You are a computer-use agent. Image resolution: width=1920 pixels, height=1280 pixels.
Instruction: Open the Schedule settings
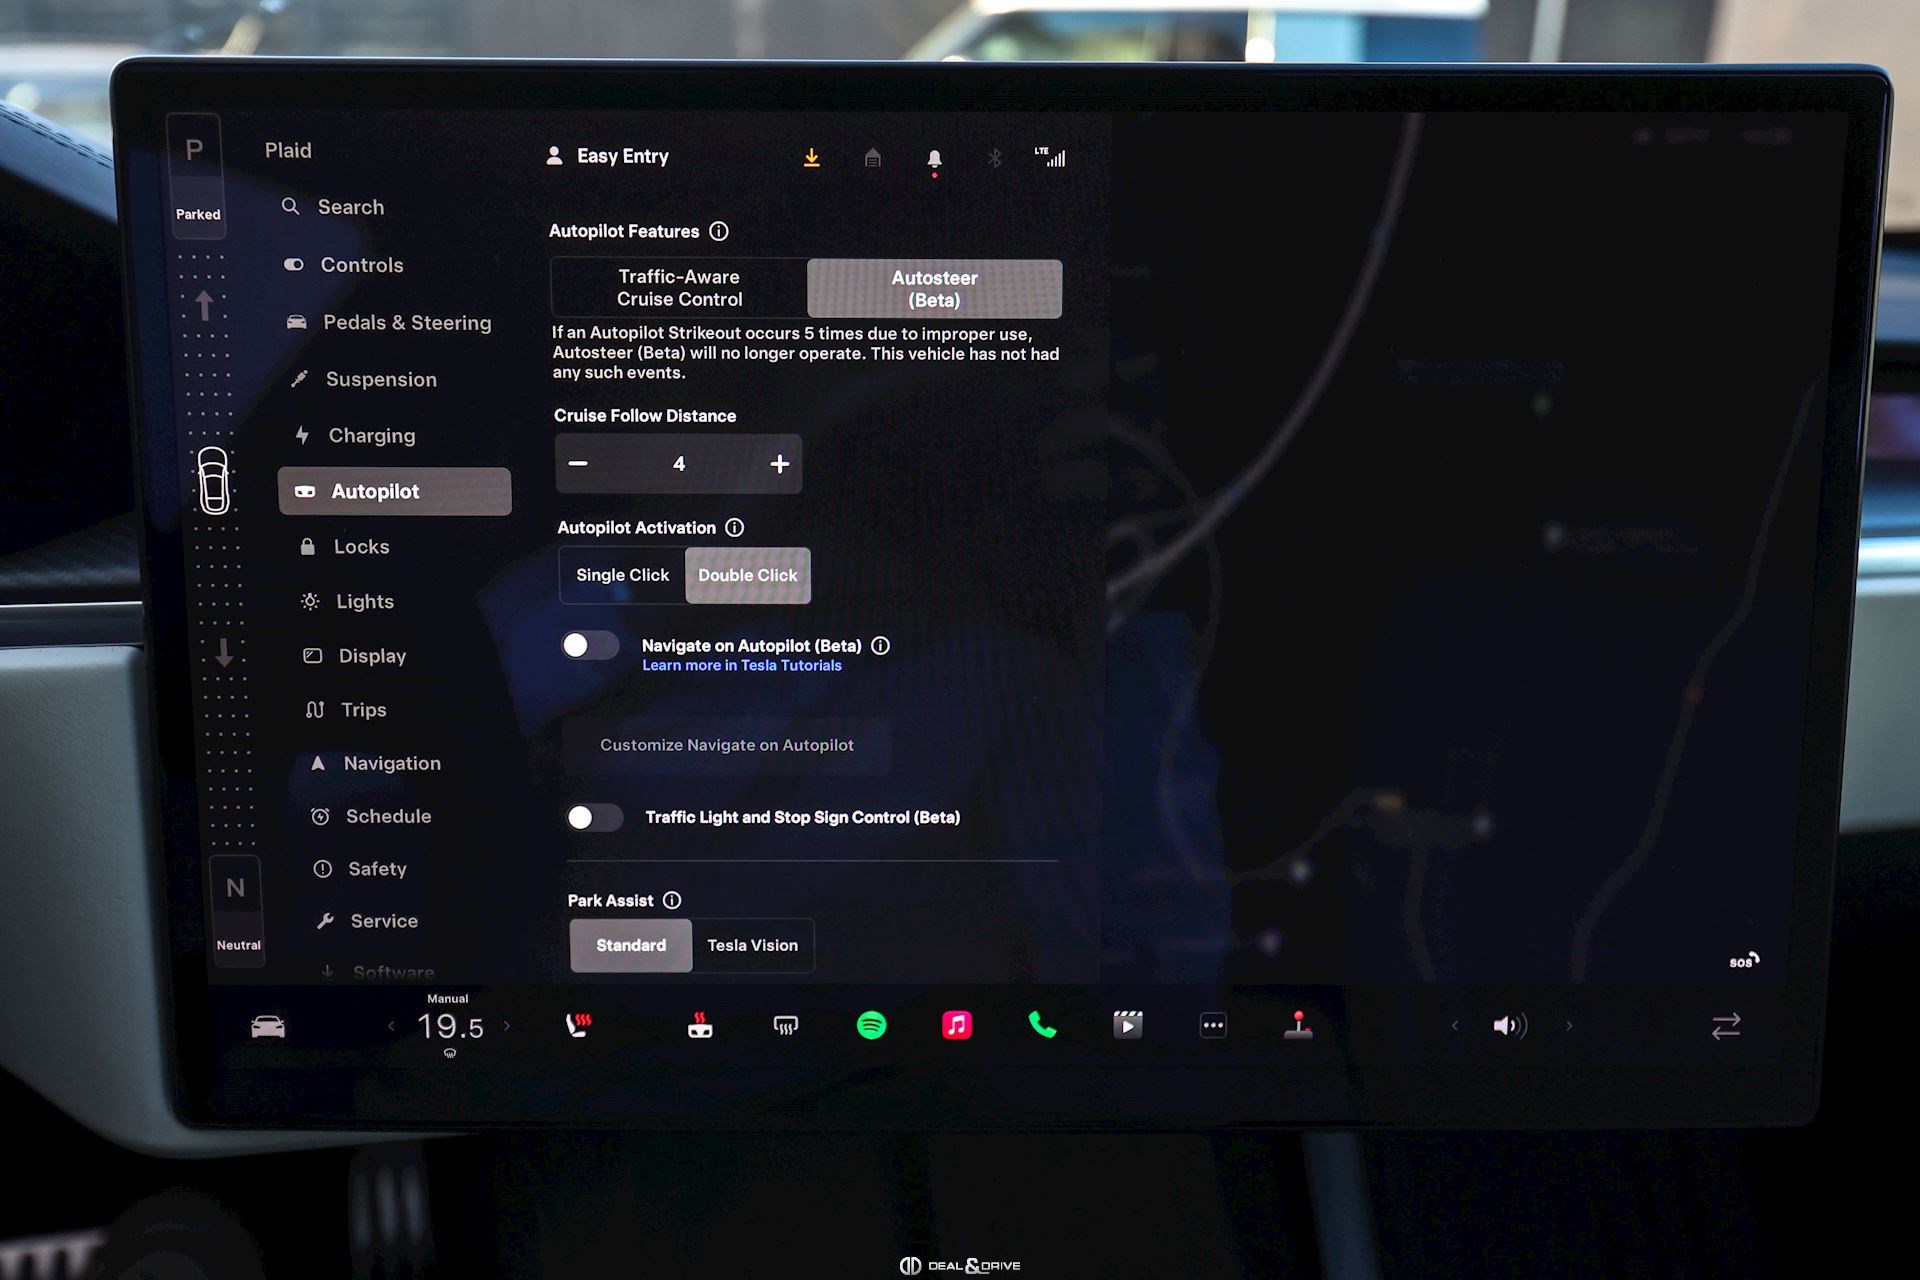(371, 817)
